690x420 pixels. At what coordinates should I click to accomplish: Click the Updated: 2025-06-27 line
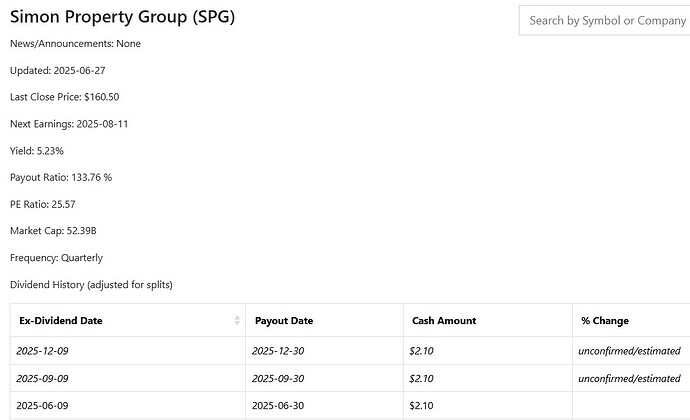pyautogui.click(x=58, y=70)
